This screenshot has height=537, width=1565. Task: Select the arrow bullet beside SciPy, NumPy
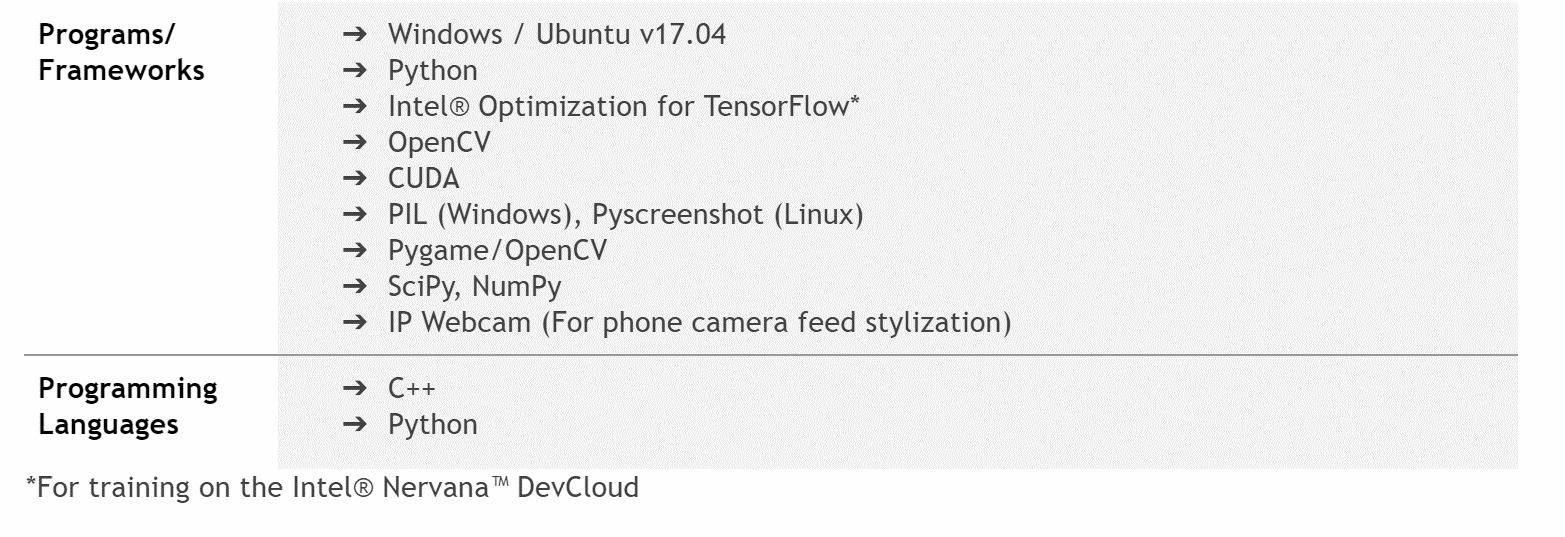pyautogui.click(x=356, y=287)
